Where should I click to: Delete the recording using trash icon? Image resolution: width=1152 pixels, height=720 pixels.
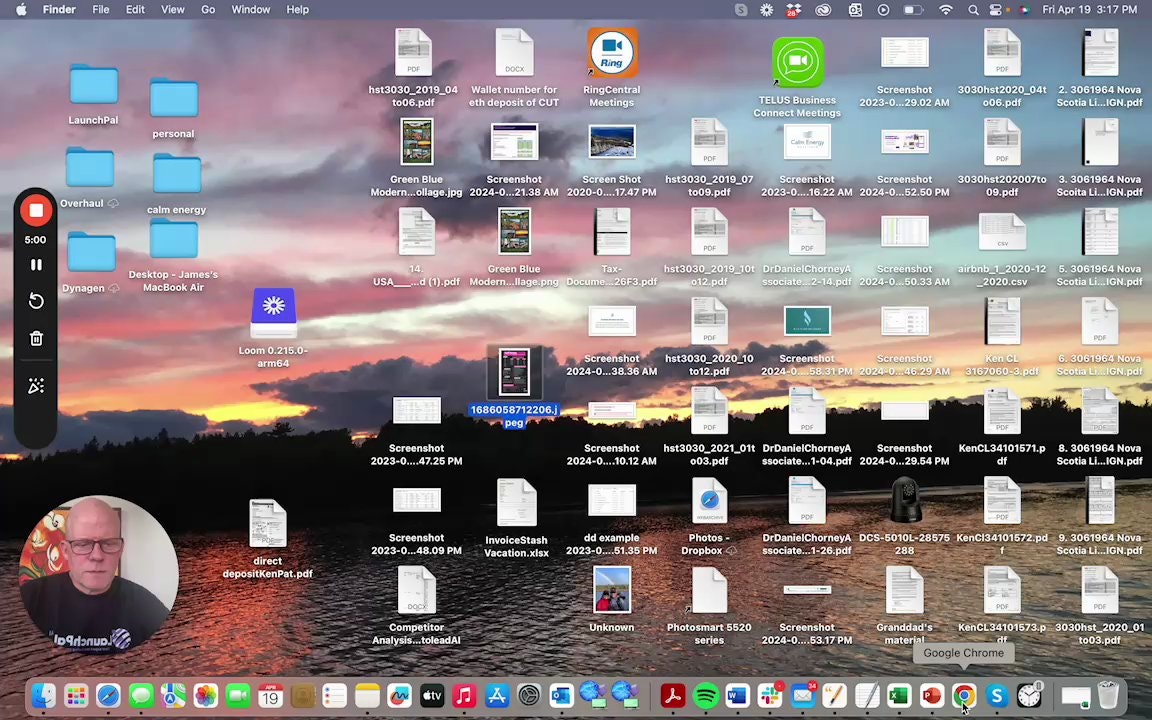click(36, 339)
